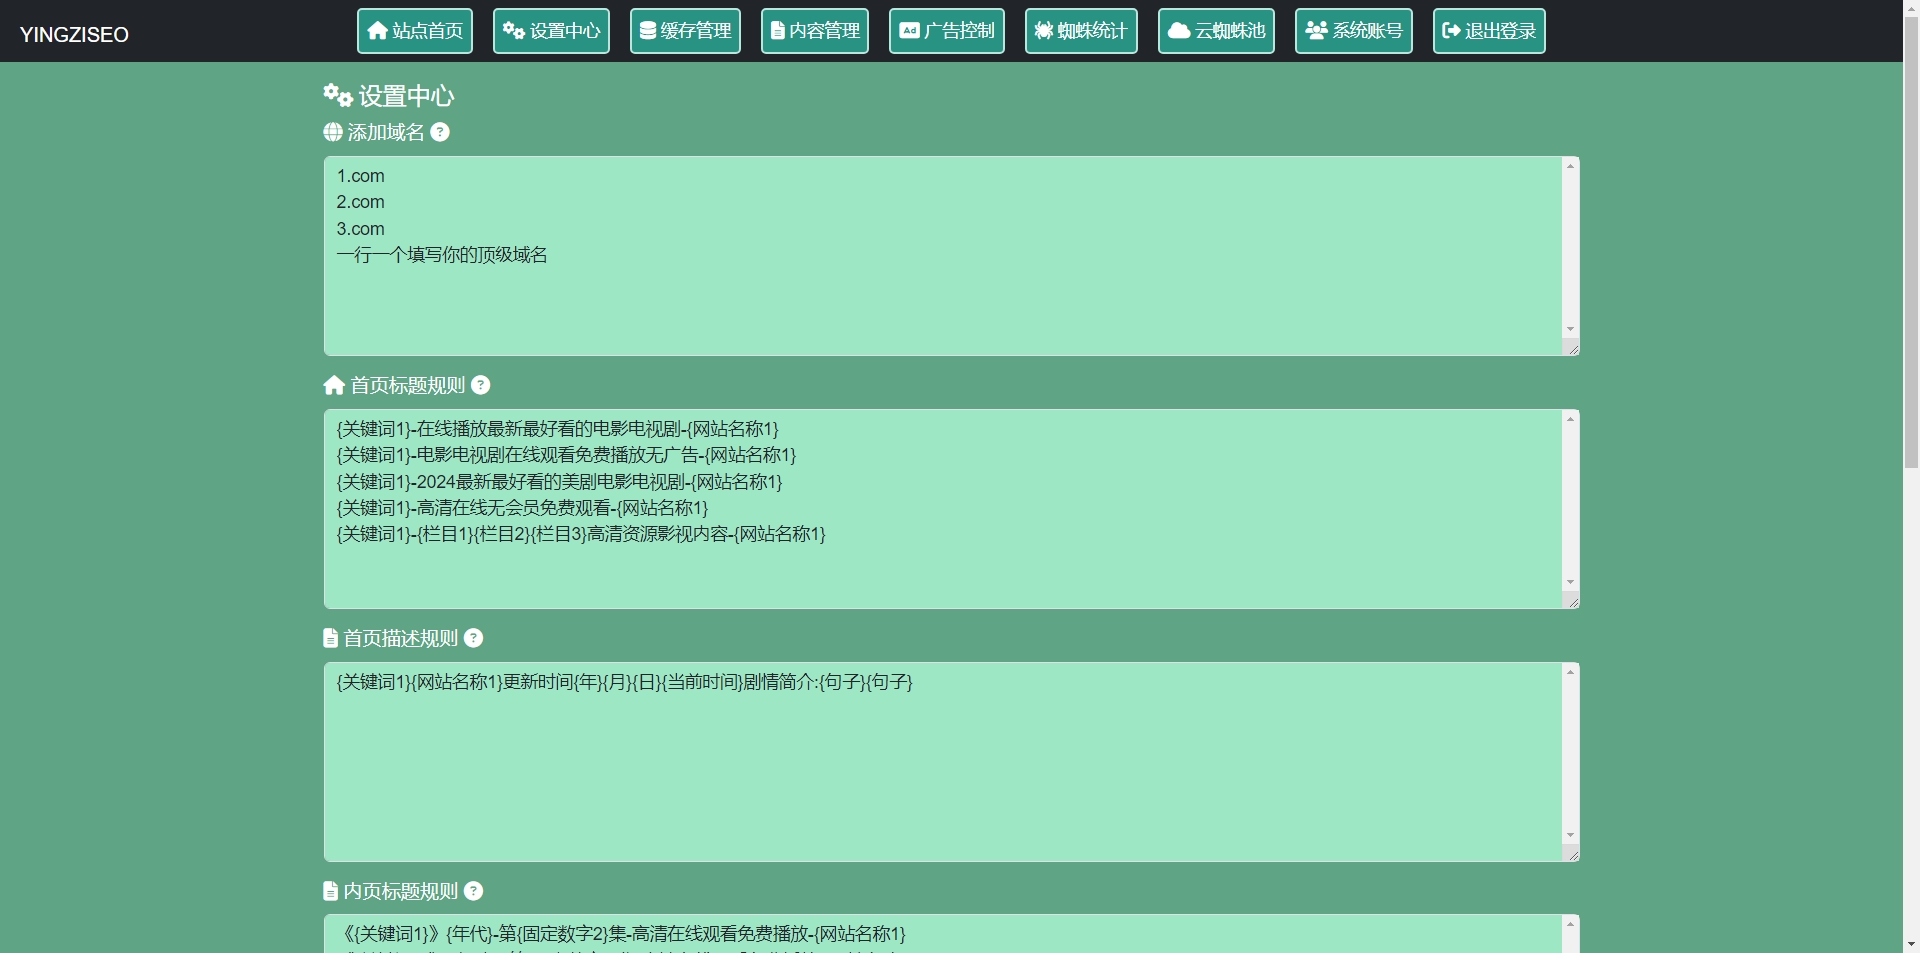Image resolution: width=1920 pixels, height=953 pixels.
Task: Click help icon next to 首页标题规则
Action: 481,385
